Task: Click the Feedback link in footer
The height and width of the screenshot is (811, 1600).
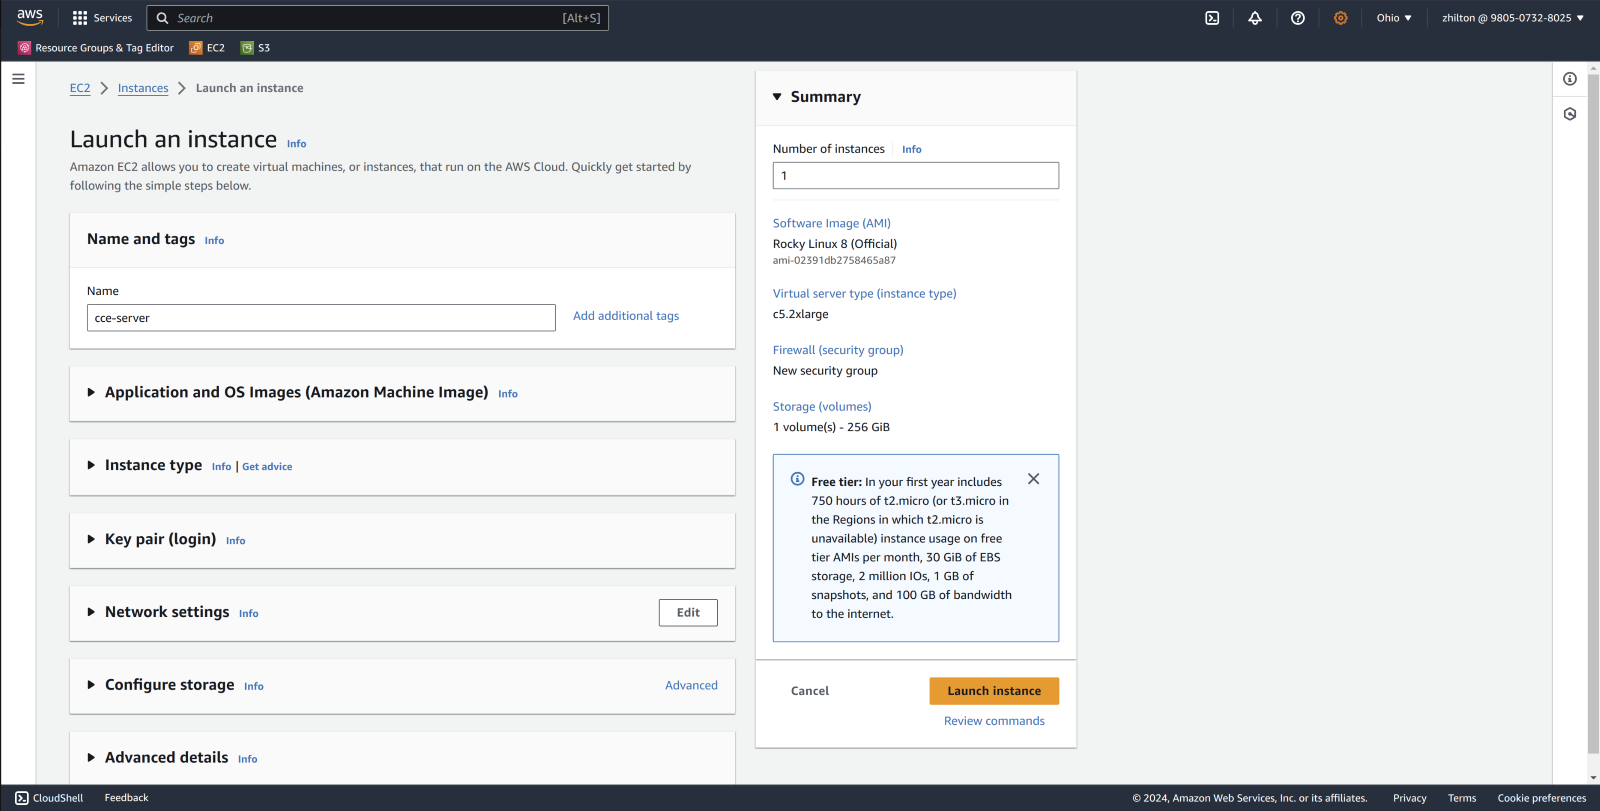Action: (126, 798)
